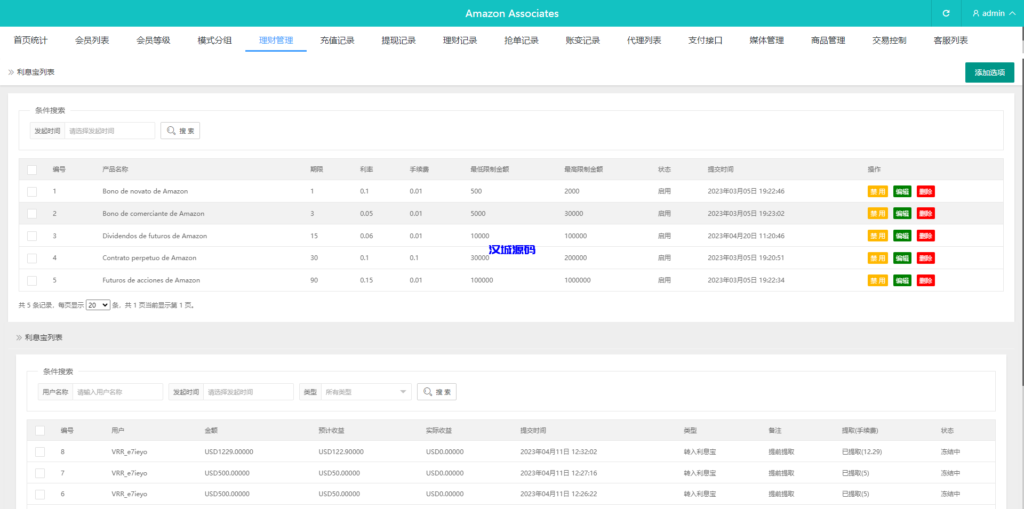This screenshot has height=509, width=1024.
Task: Edit the Bono de comerciante de Amazon row
Action: click(902, 213)
